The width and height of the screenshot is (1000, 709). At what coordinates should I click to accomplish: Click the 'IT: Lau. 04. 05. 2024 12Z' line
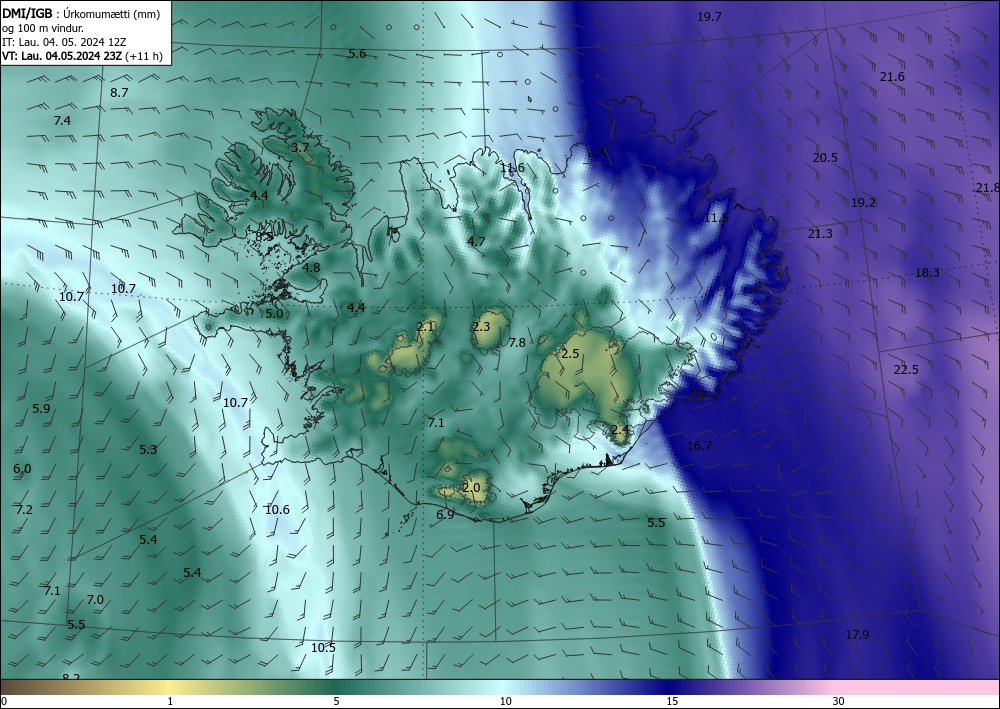tap(64, 42)
